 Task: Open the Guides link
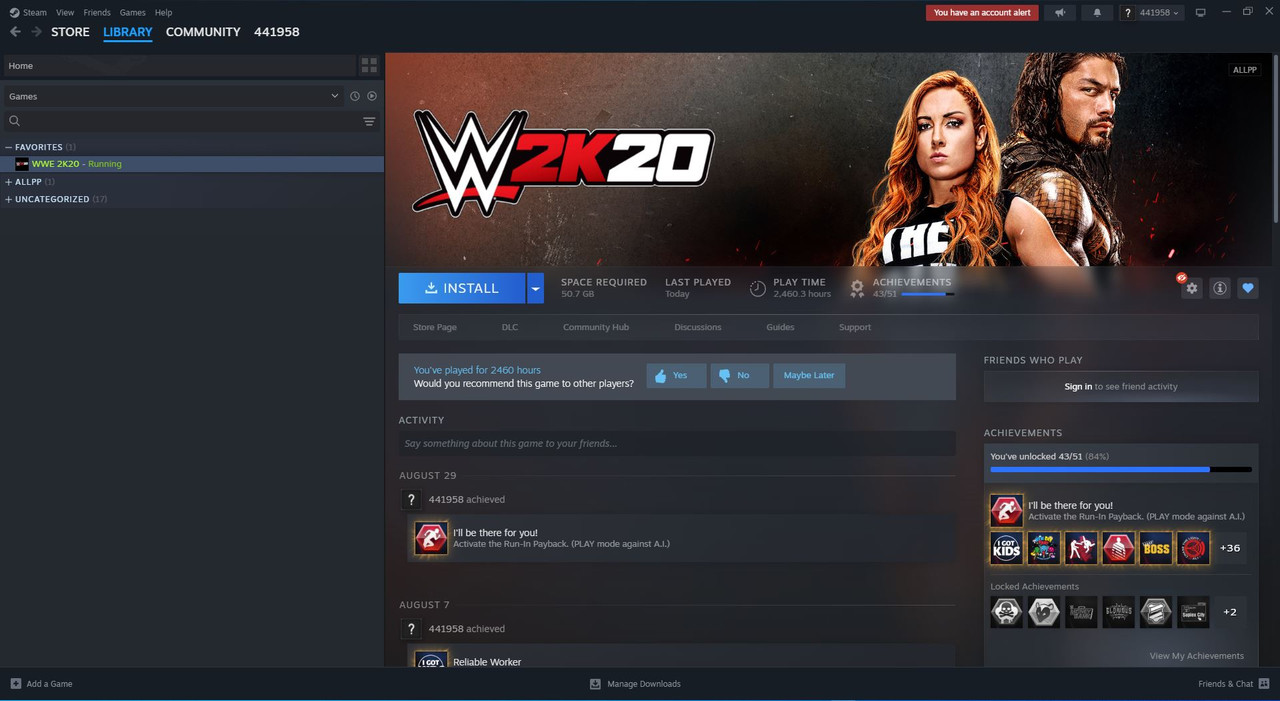[x=780, y=327]
